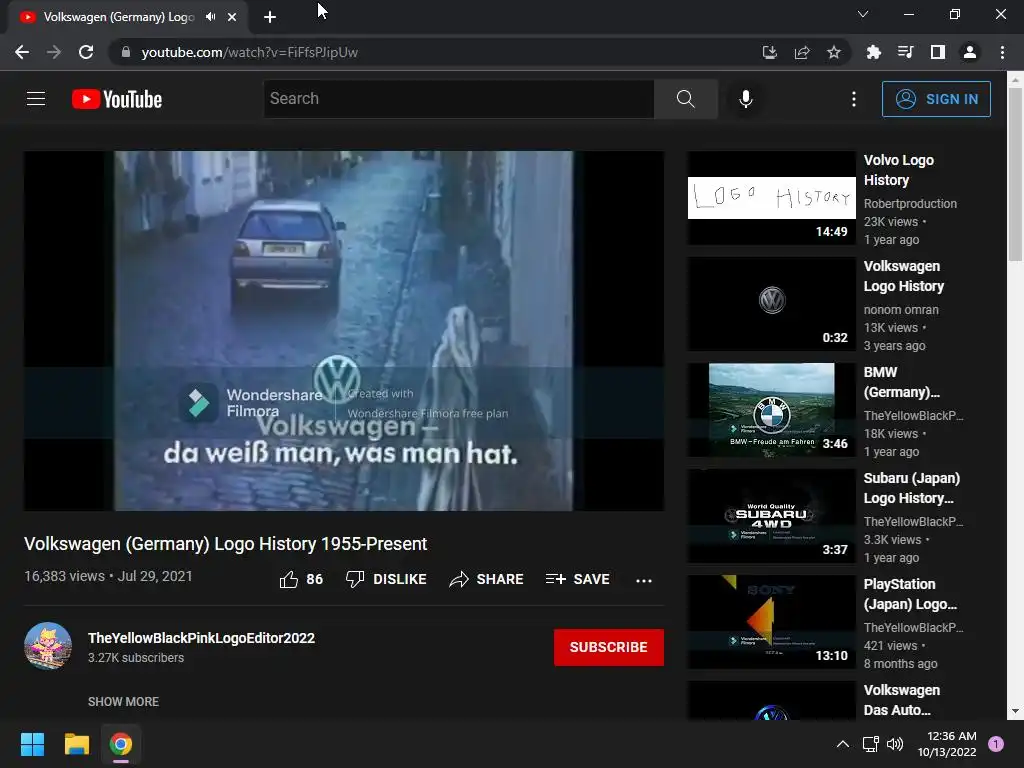Screen dimensions: 1024x768
Task: Bookmark this tab with star icon
Action: 834,52
